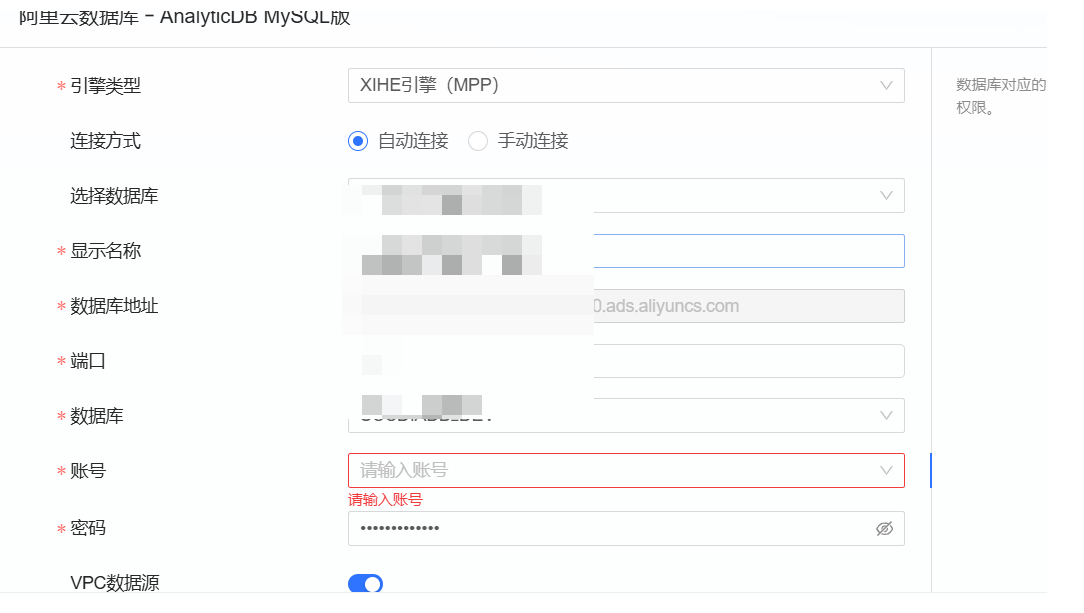Open 账号 dropdown showing 请输入账号 placeholder
Image resolution: width=1084 pixels, height=613 pixels.
tap(610, 470)
